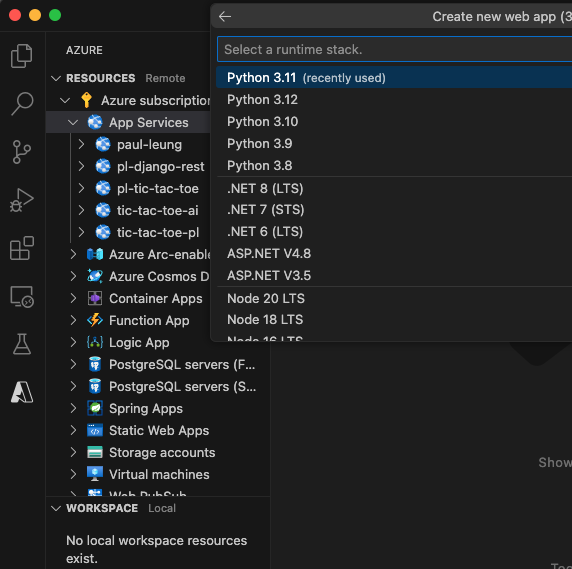
Task: Select Python 3.11 runtime stack
Action: point(394,77)
